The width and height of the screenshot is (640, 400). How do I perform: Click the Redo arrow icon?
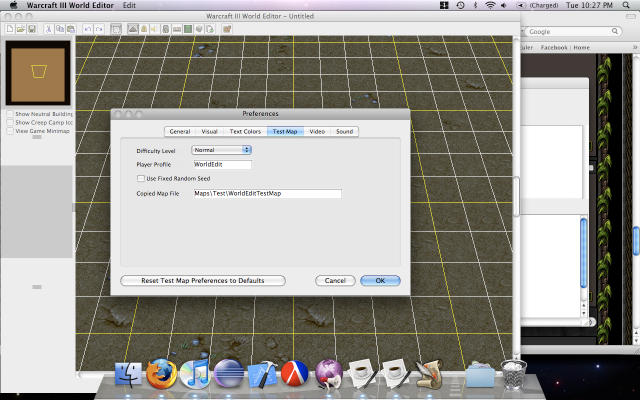[99, 29]
